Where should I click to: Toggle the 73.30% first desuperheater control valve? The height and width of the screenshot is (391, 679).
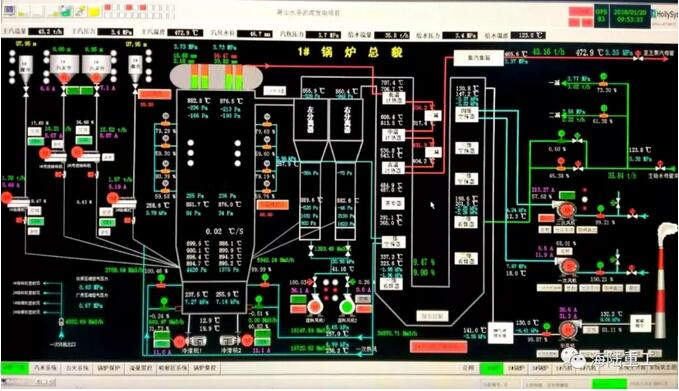point(603,81)
